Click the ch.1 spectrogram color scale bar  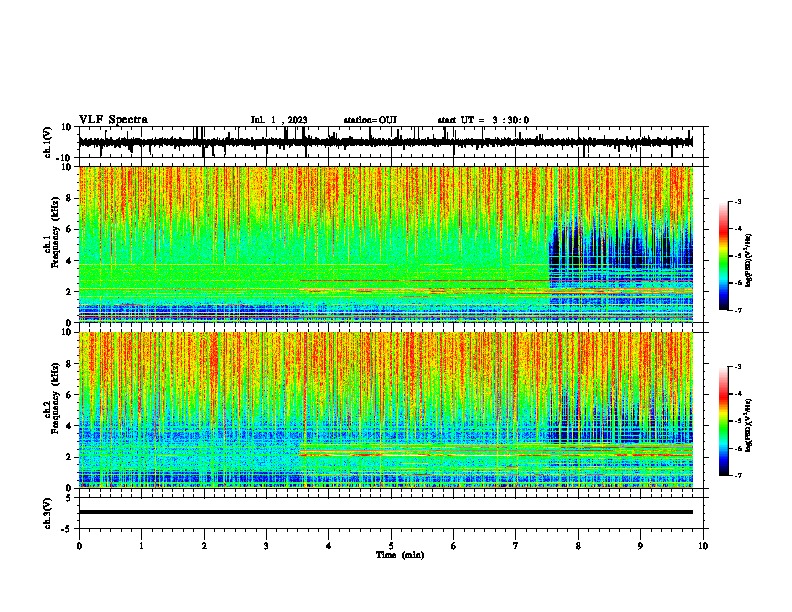tap(724, 256)
